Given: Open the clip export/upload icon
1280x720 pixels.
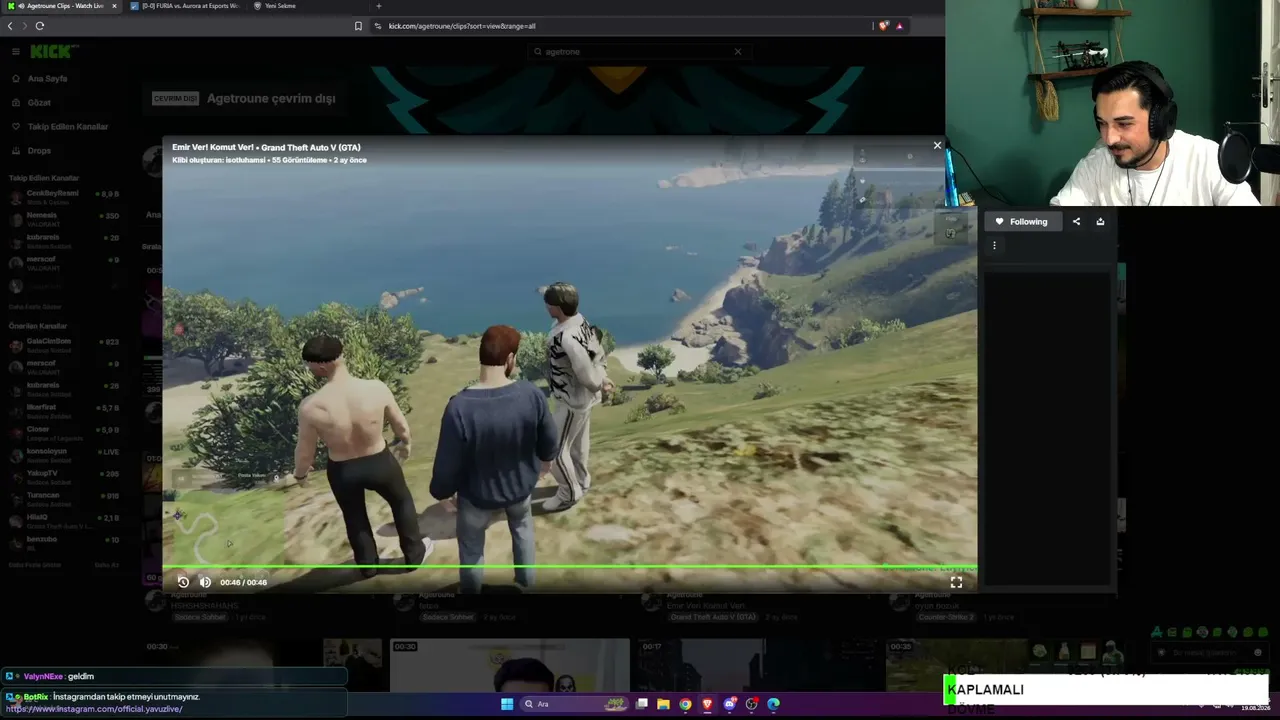Looking at the screenshot, I should (1100, 222).
